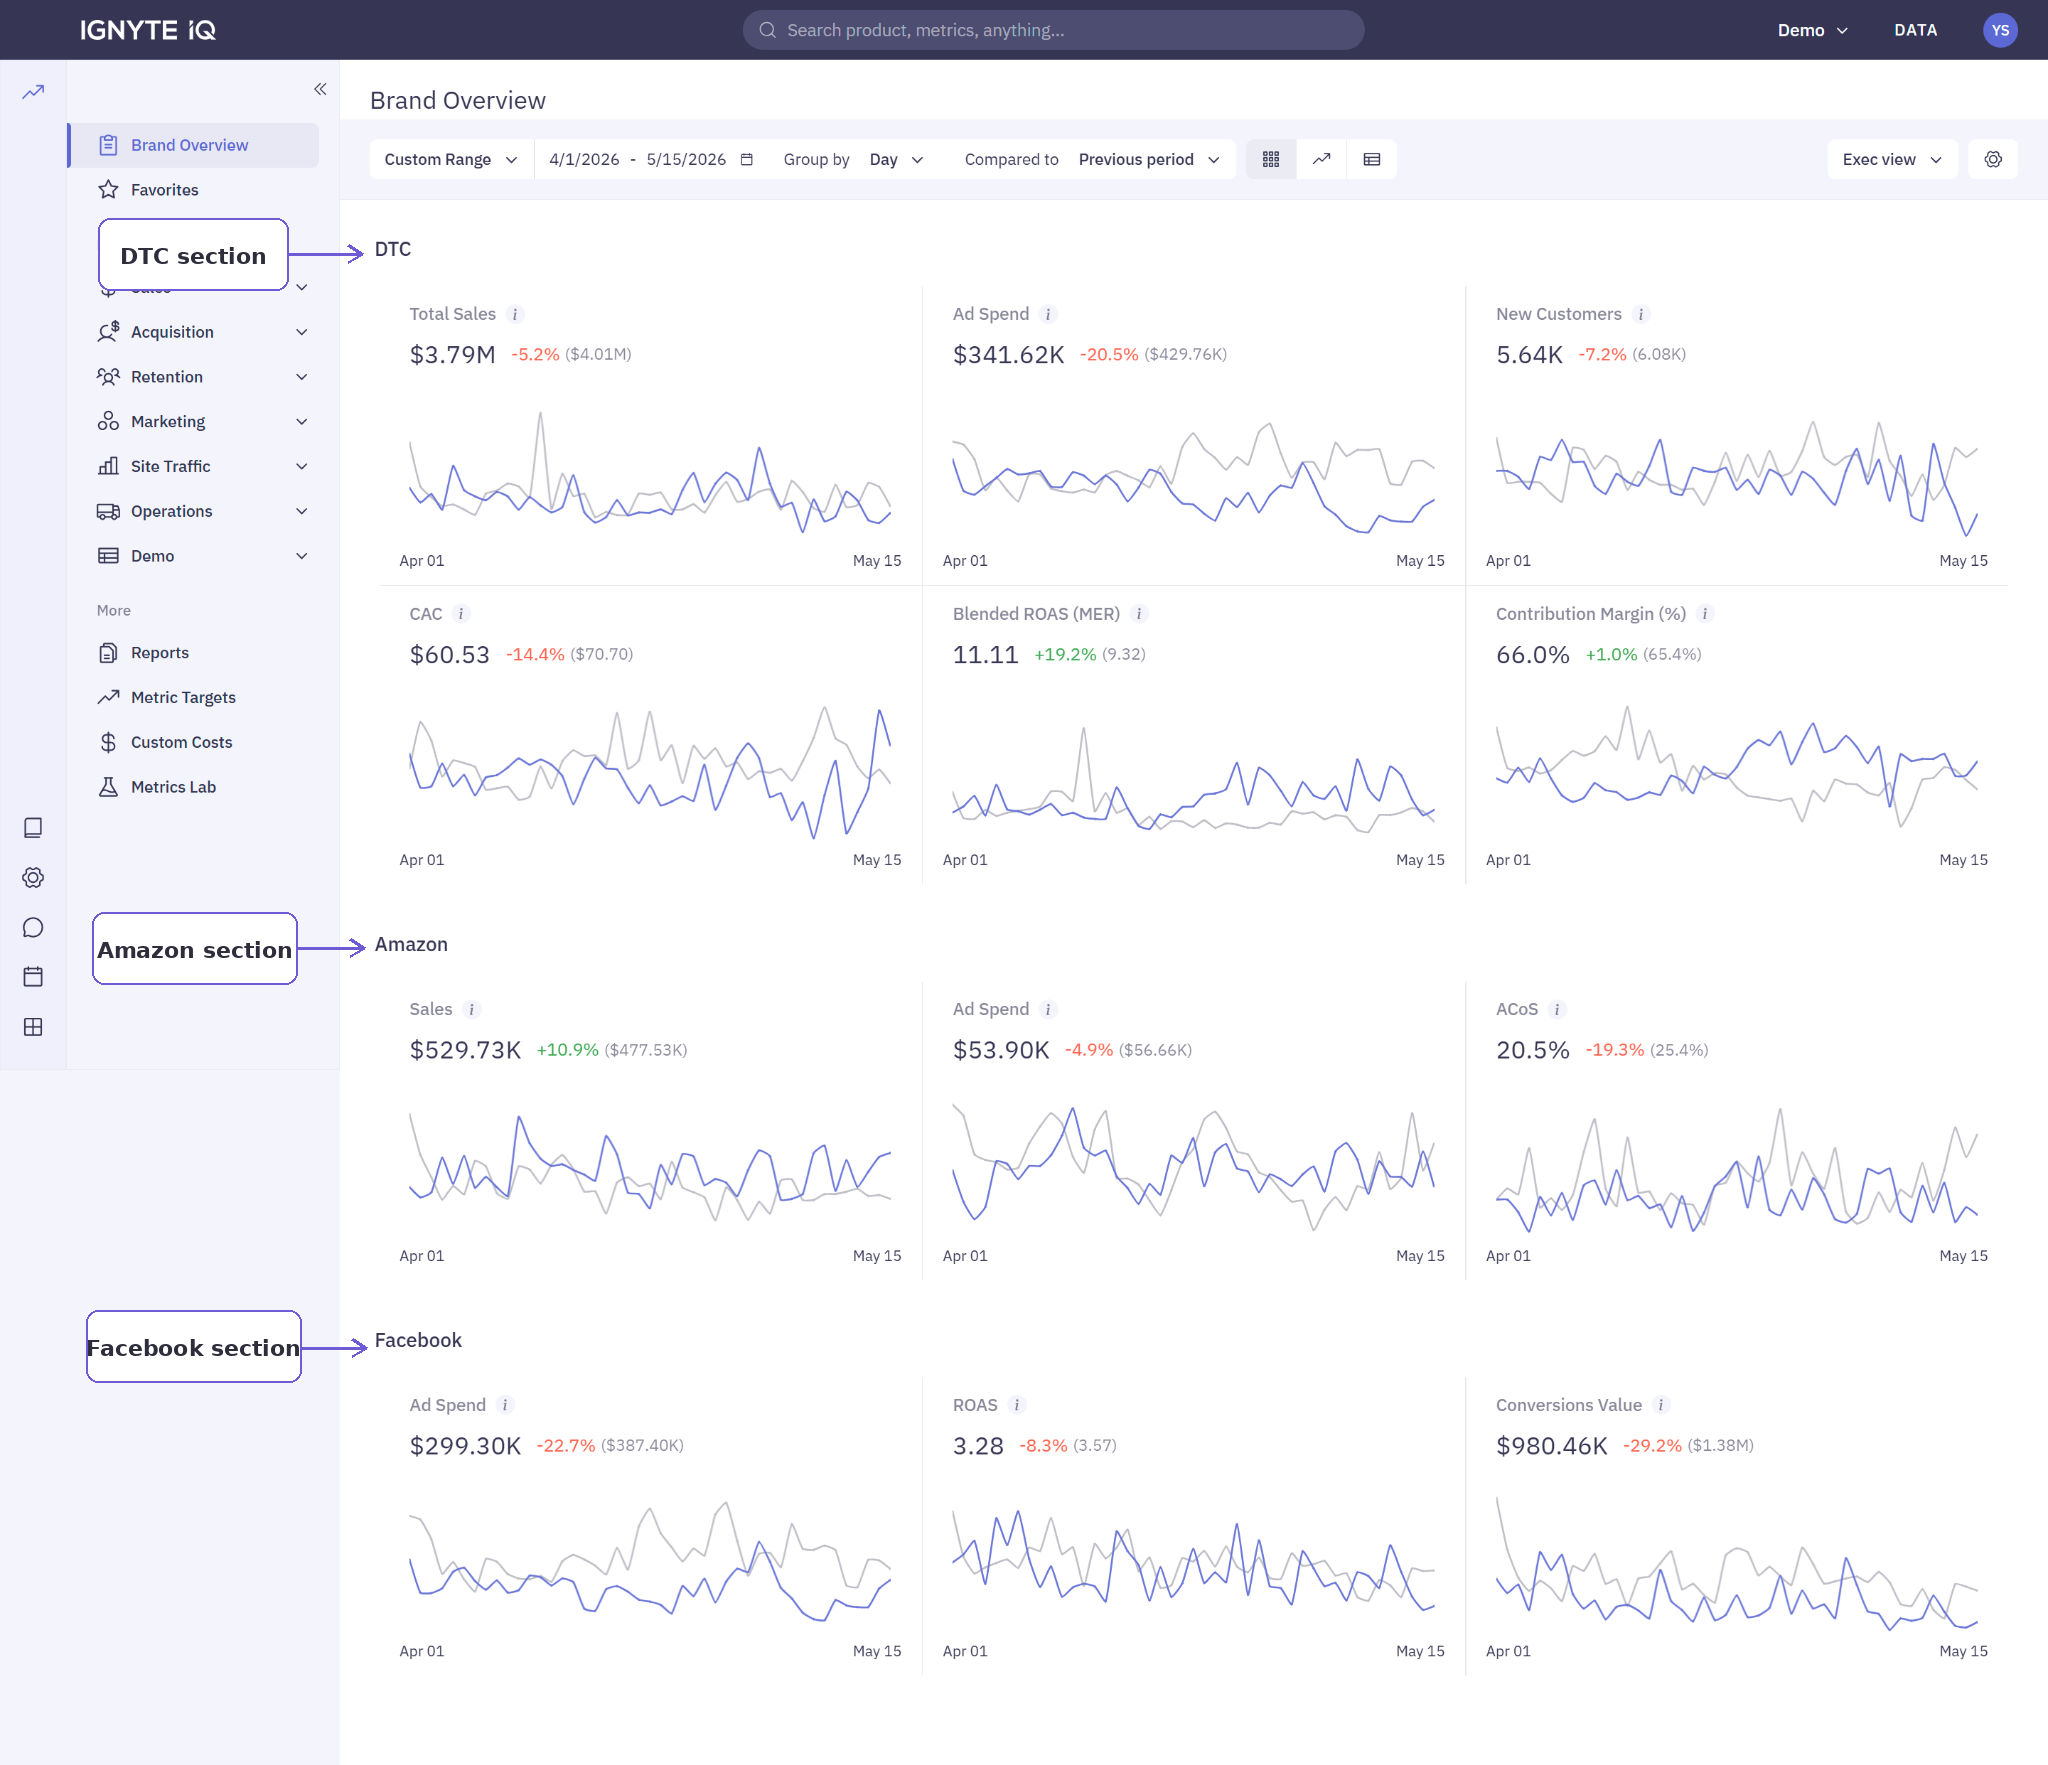Open the book/docs icon in left rail
Screen dimensions: 2048x1765
point(33,828)
